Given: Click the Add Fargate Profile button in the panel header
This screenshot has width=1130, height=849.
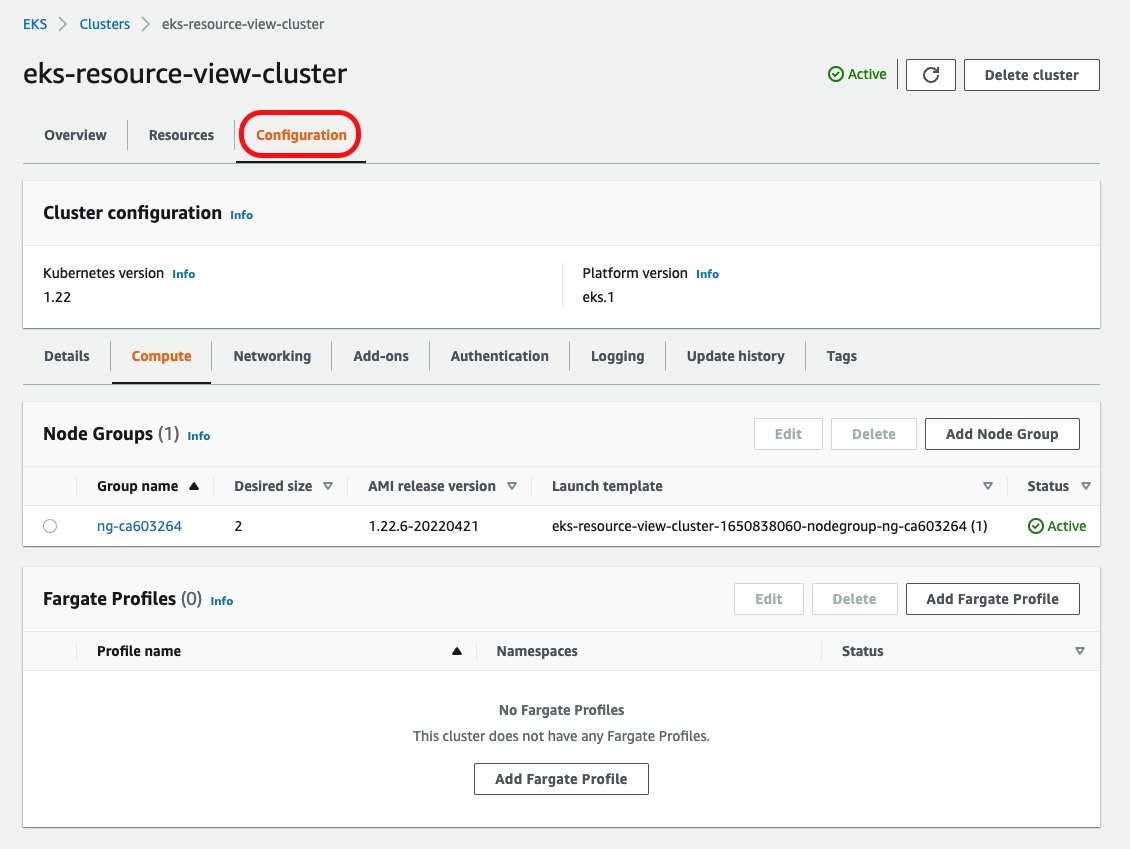Looking at the screenshot, I should coord(992,599).
